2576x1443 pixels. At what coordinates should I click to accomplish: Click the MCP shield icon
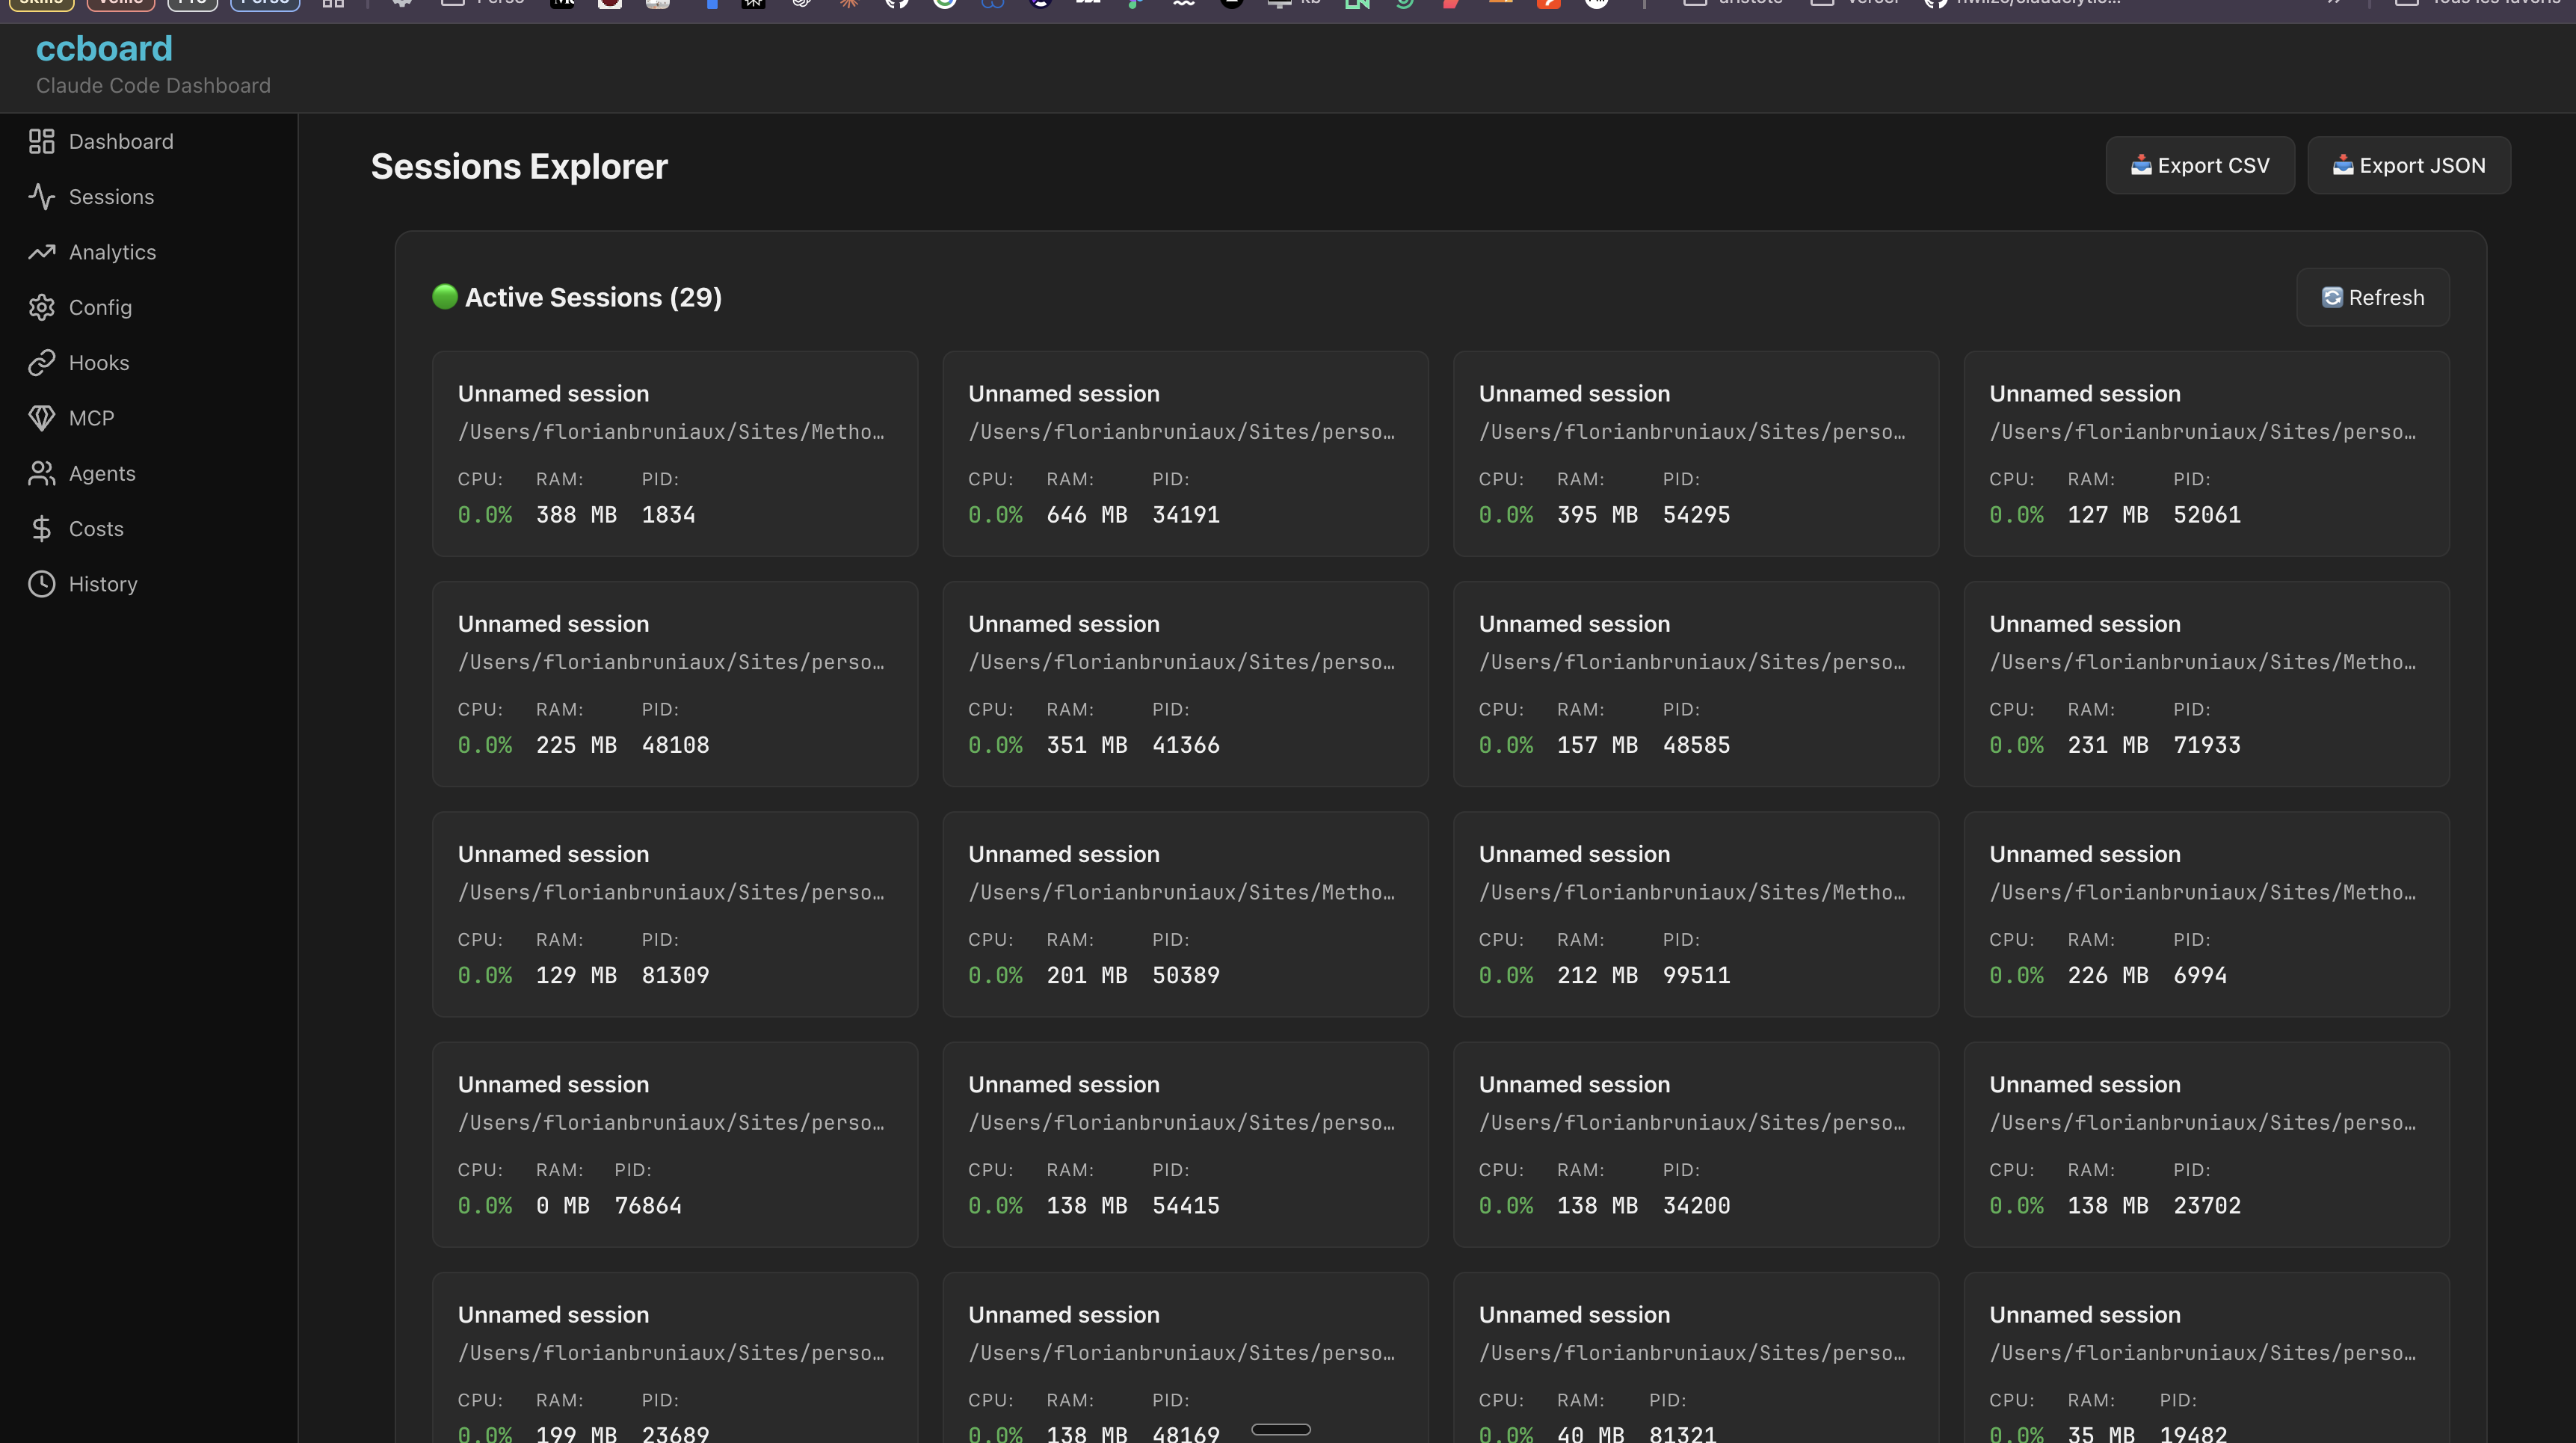[41, 418]
